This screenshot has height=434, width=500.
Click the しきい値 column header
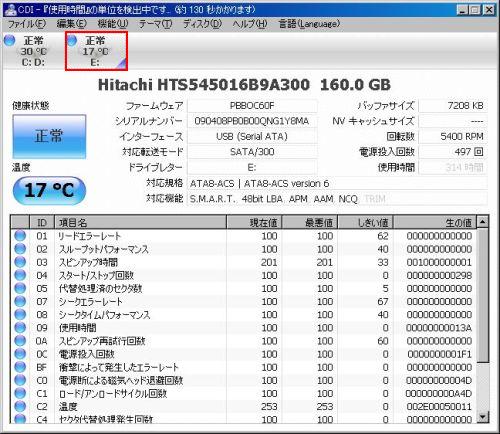(x=366, y=222)
